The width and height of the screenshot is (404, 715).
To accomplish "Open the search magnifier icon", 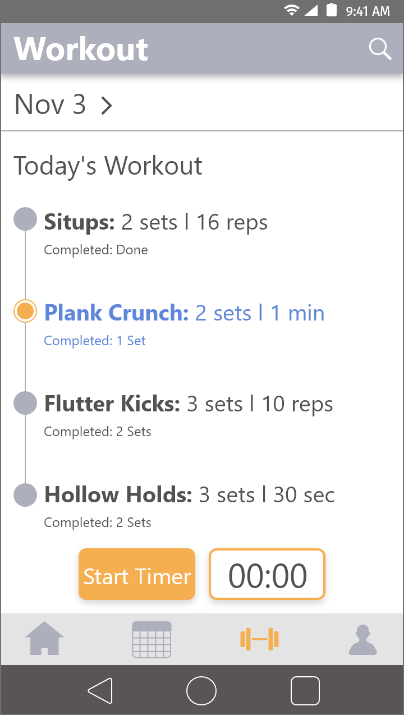I will point(380,49).
